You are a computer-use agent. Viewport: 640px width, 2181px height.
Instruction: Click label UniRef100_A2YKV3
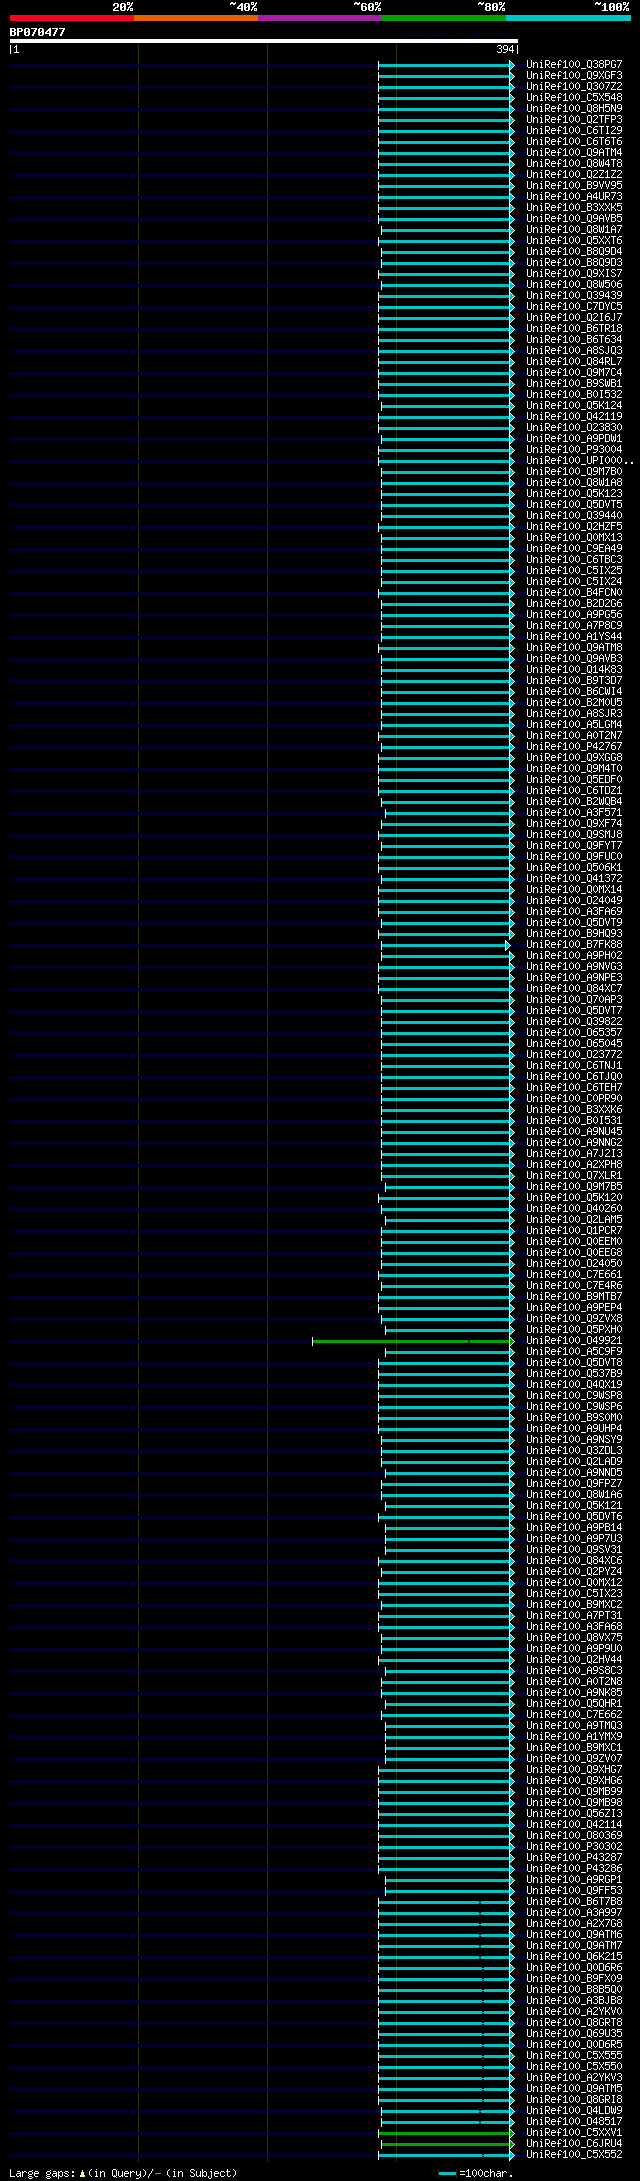[x=574, y=2077]
